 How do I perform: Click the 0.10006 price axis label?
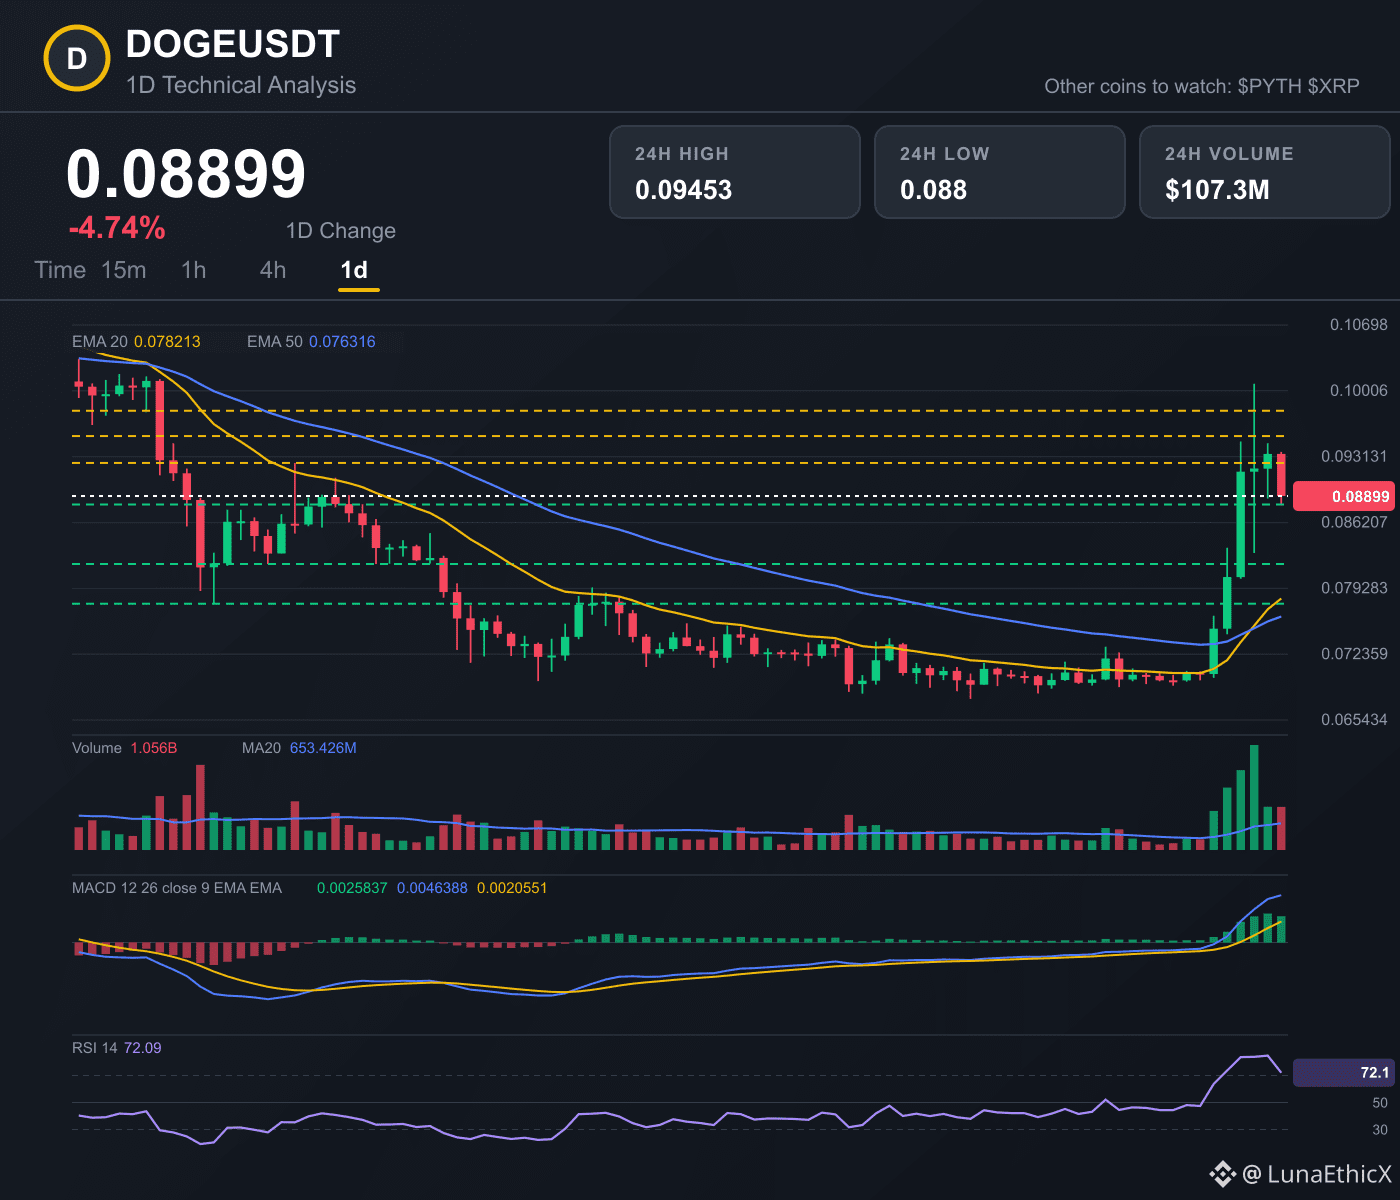pyautogui.click(x=1359, y=391)
